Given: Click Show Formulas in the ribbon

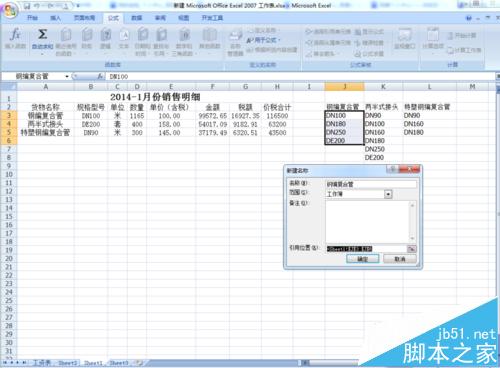Looking at the screenshot, I should pyautogui.click(x=369, y=32).
